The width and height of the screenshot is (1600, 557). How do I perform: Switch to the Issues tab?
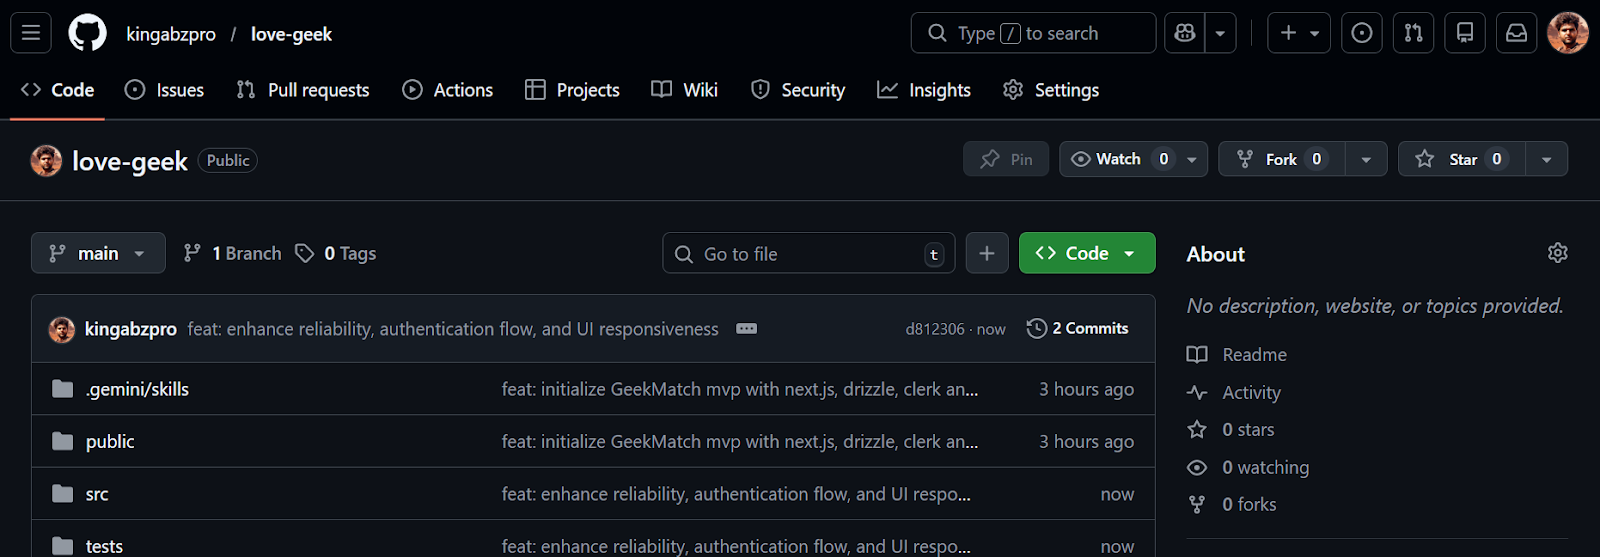coord(164,90)
